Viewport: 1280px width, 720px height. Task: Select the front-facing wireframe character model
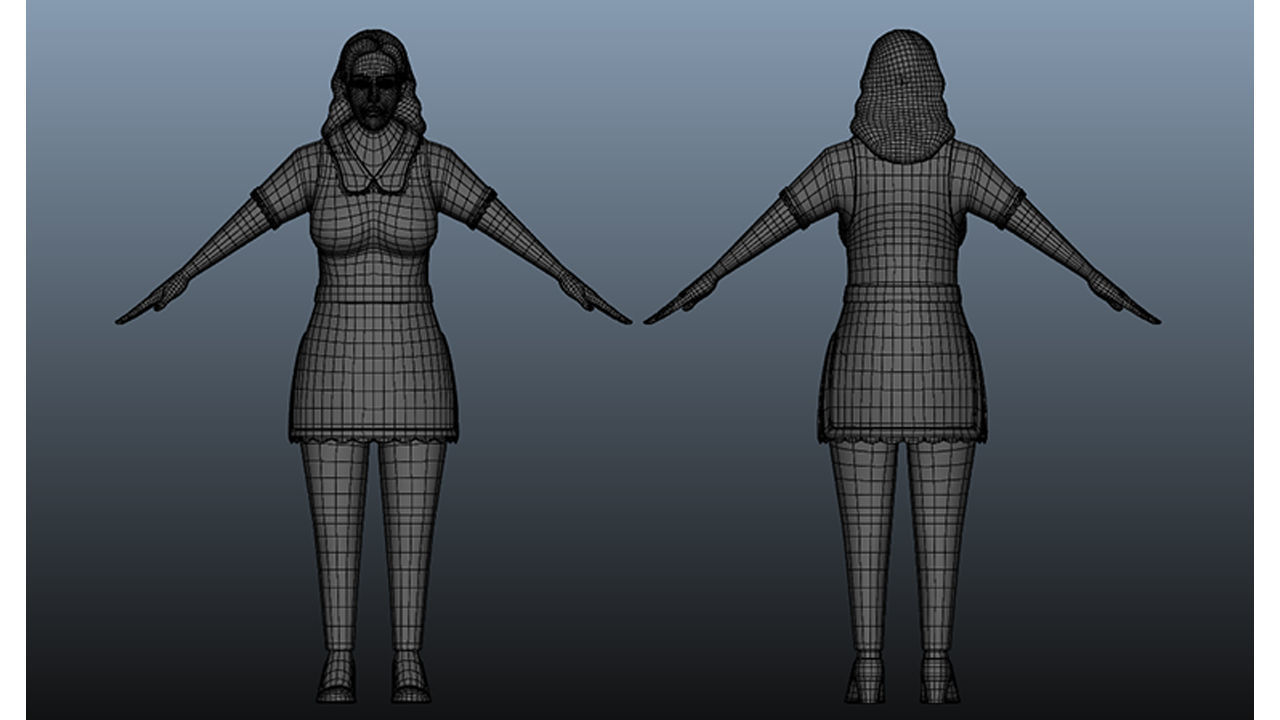(374, 366)
